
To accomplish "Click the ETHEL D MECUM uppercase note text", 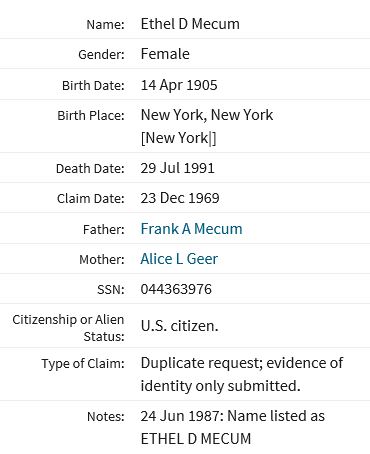I will point(196,439).
